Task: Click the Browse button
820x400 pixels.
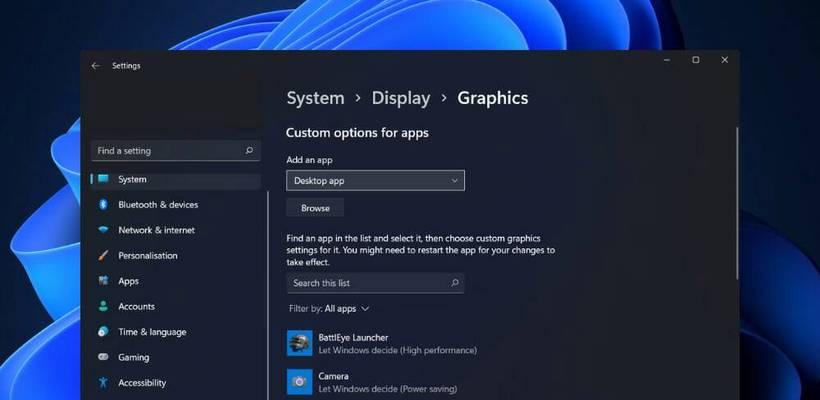Action: [x=315, y=208]
